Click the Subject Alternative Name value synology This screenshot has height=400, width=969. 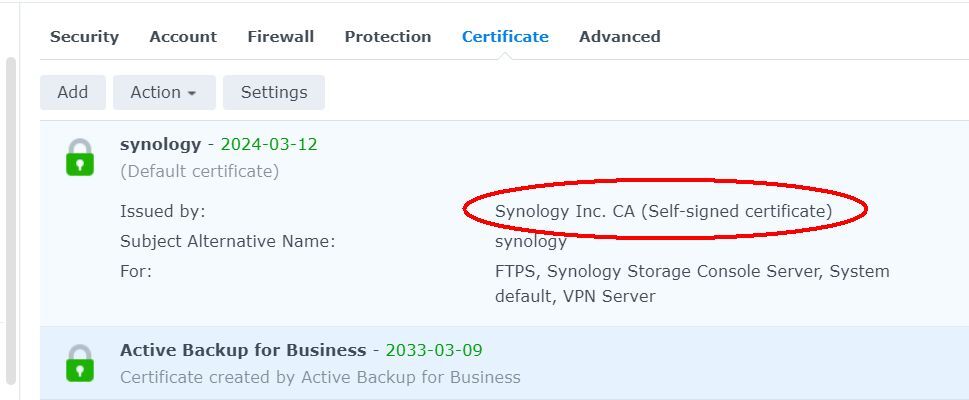(531, 241)
